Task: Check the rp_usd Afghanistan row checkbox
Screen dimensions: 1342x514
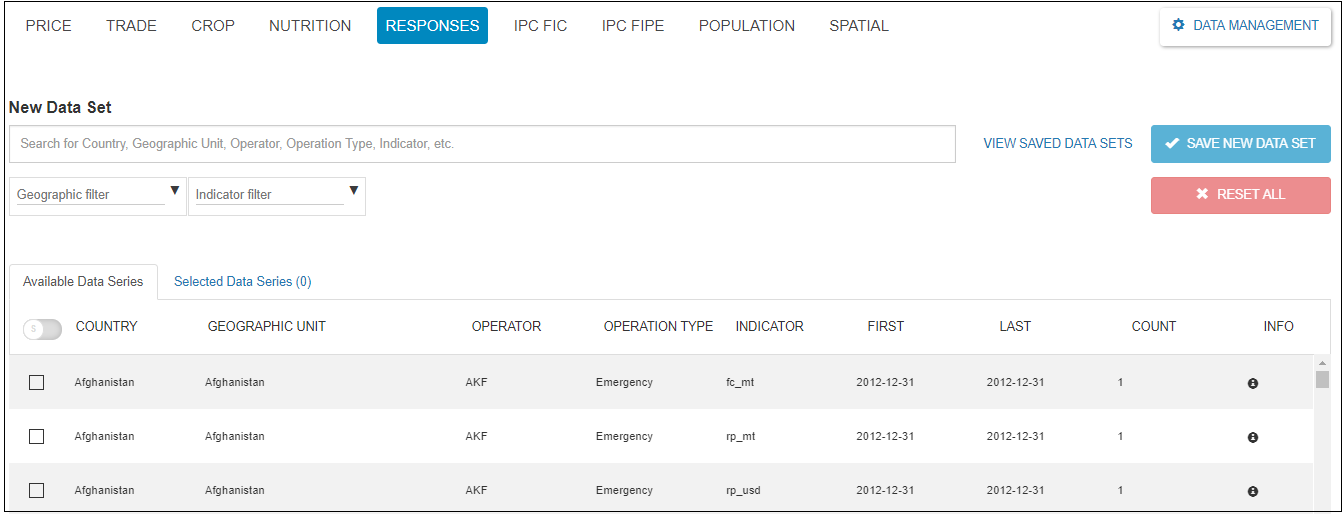Action: tap(37, 491)
